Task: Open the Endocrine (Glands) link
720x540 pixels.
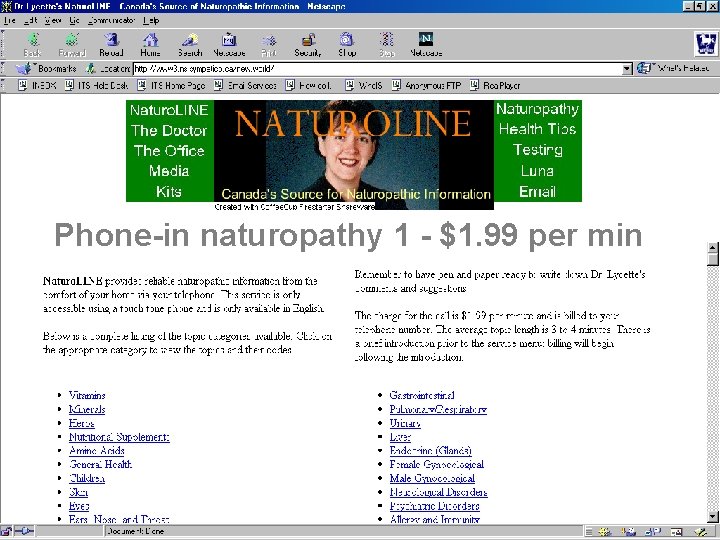Action: pos(431,450)
